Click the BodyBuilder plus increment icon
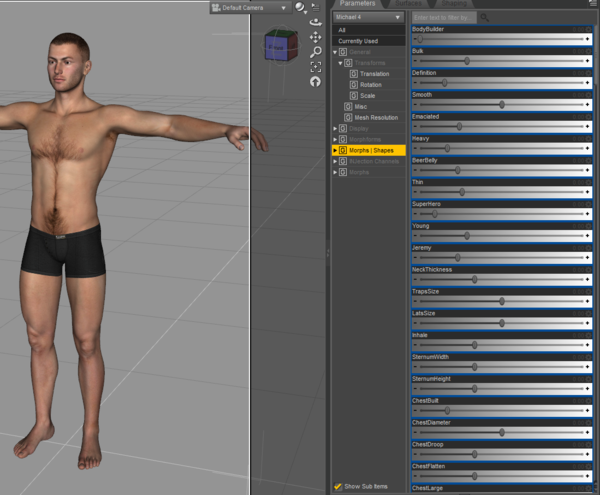The width and height of the screenshot is (600, 495). coord(587,39)
